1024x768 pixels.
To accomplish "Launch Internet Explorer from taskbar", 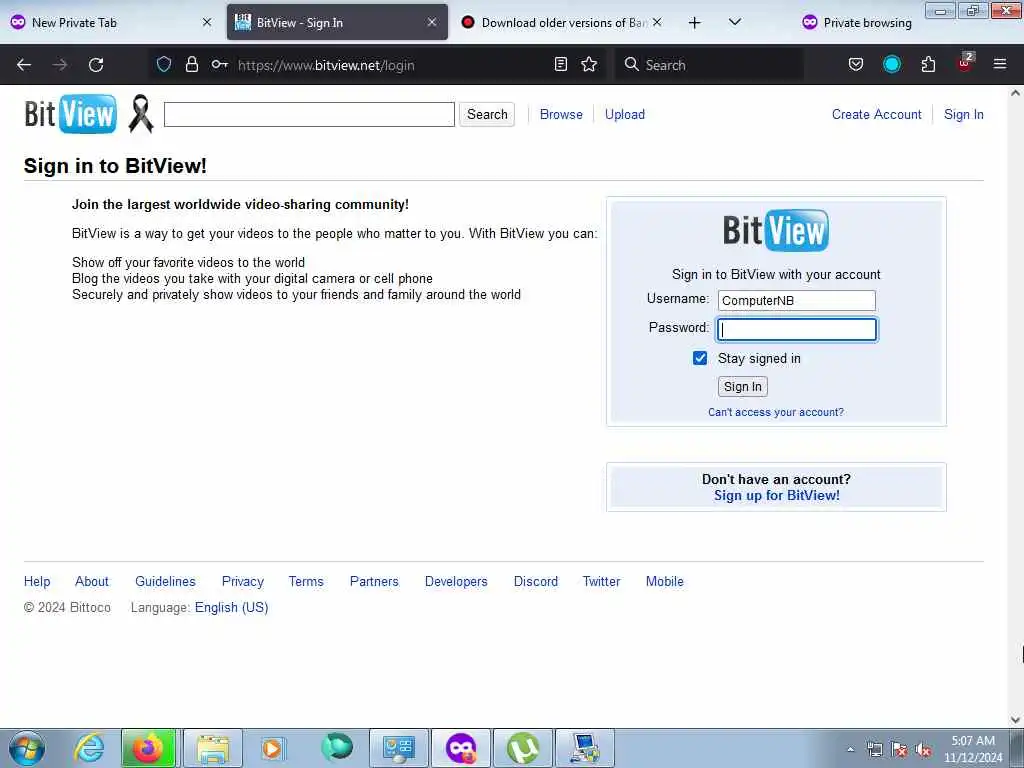I will coord(89,748).
